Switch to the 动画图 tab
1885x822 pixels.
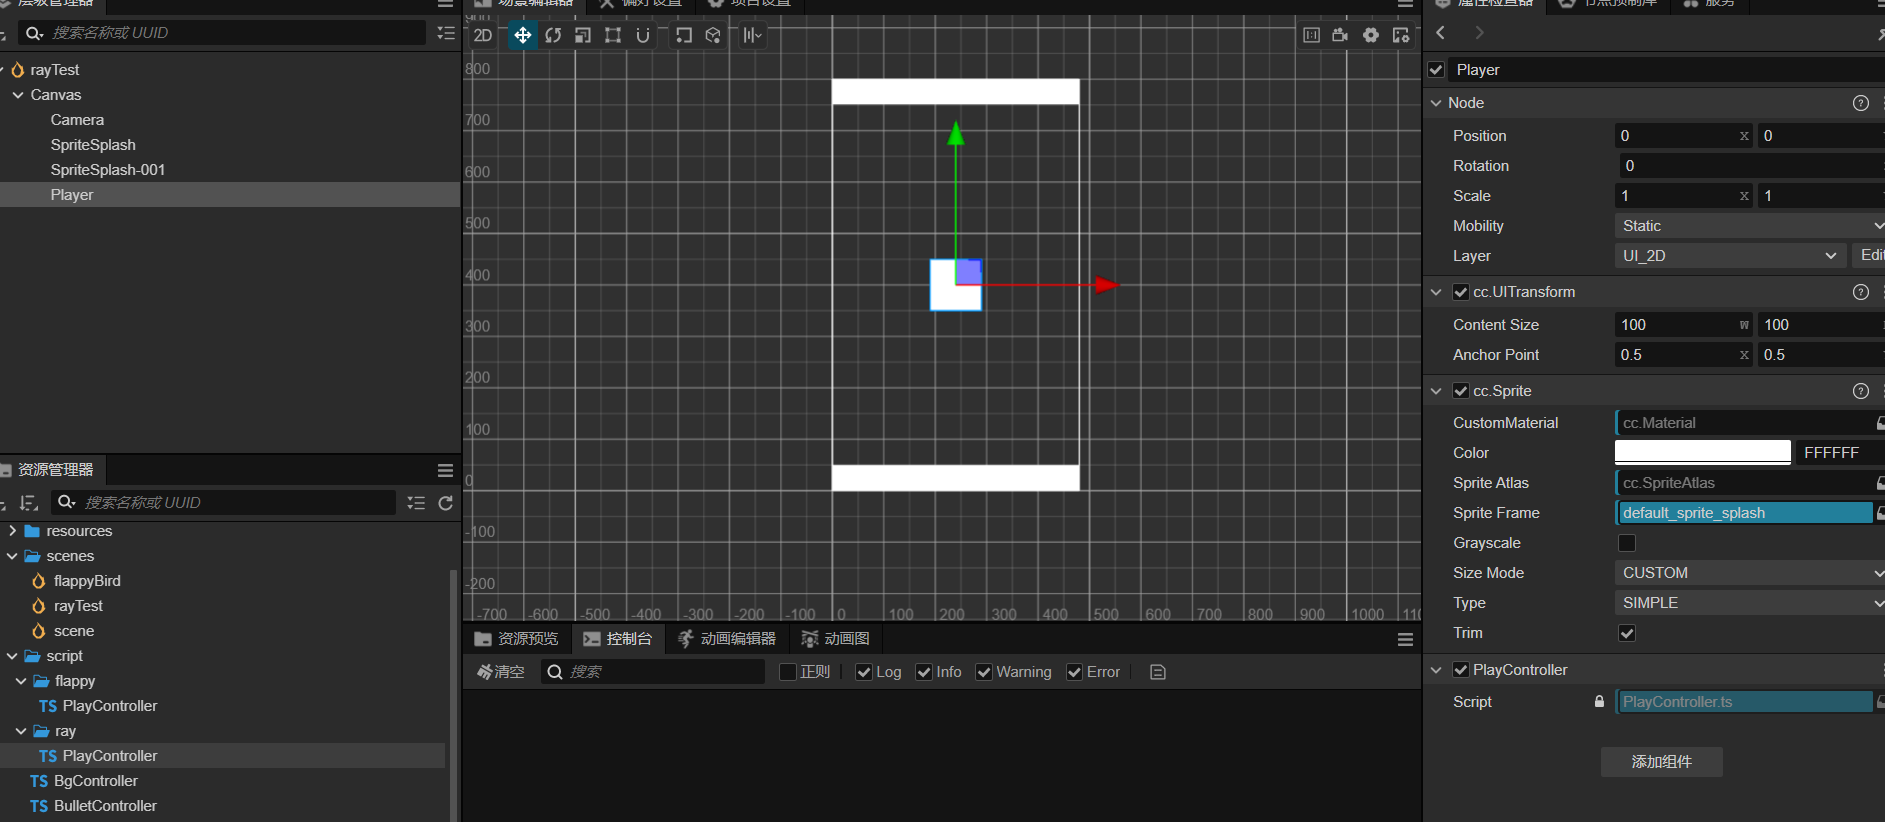pyautogui.click(x=836, y=639)
